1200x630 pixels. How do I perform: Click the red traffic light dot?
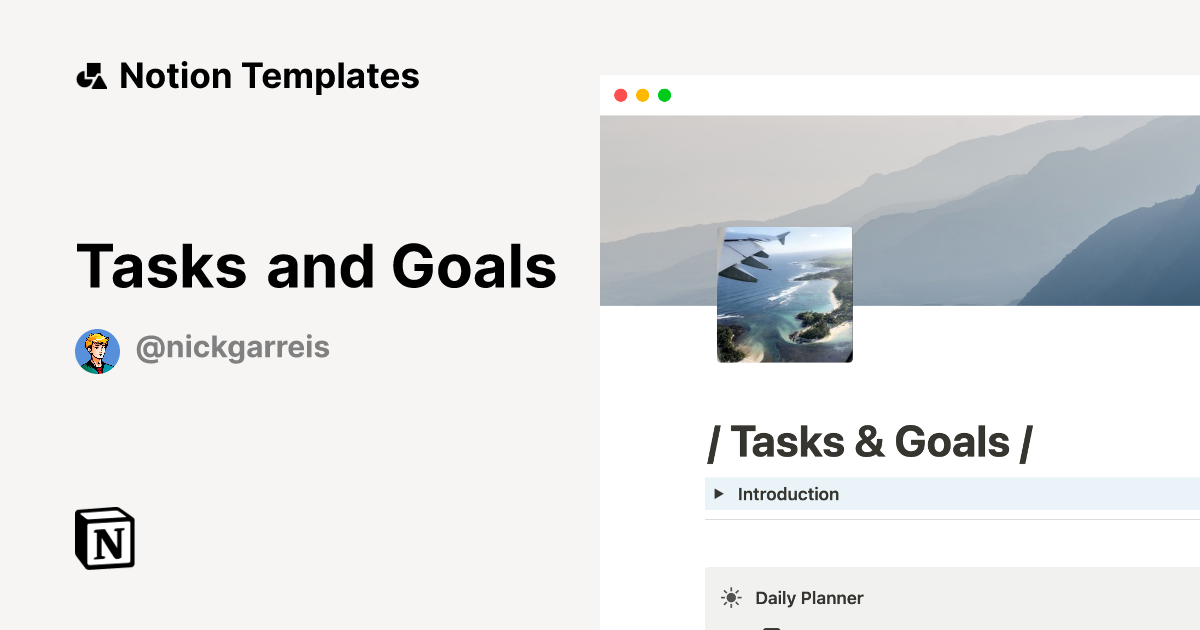(621, 95)
